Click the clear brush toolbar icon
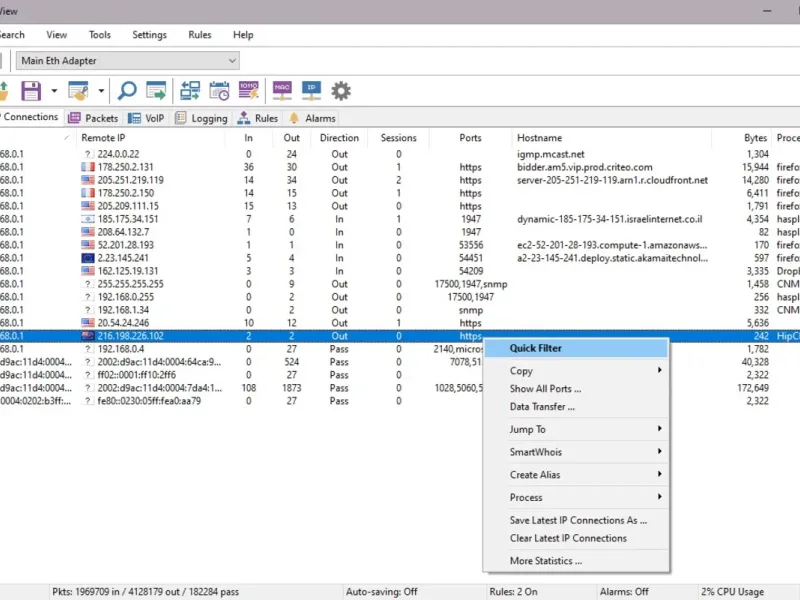The height and width of the screenshot is (600, 800). (79, 91)
